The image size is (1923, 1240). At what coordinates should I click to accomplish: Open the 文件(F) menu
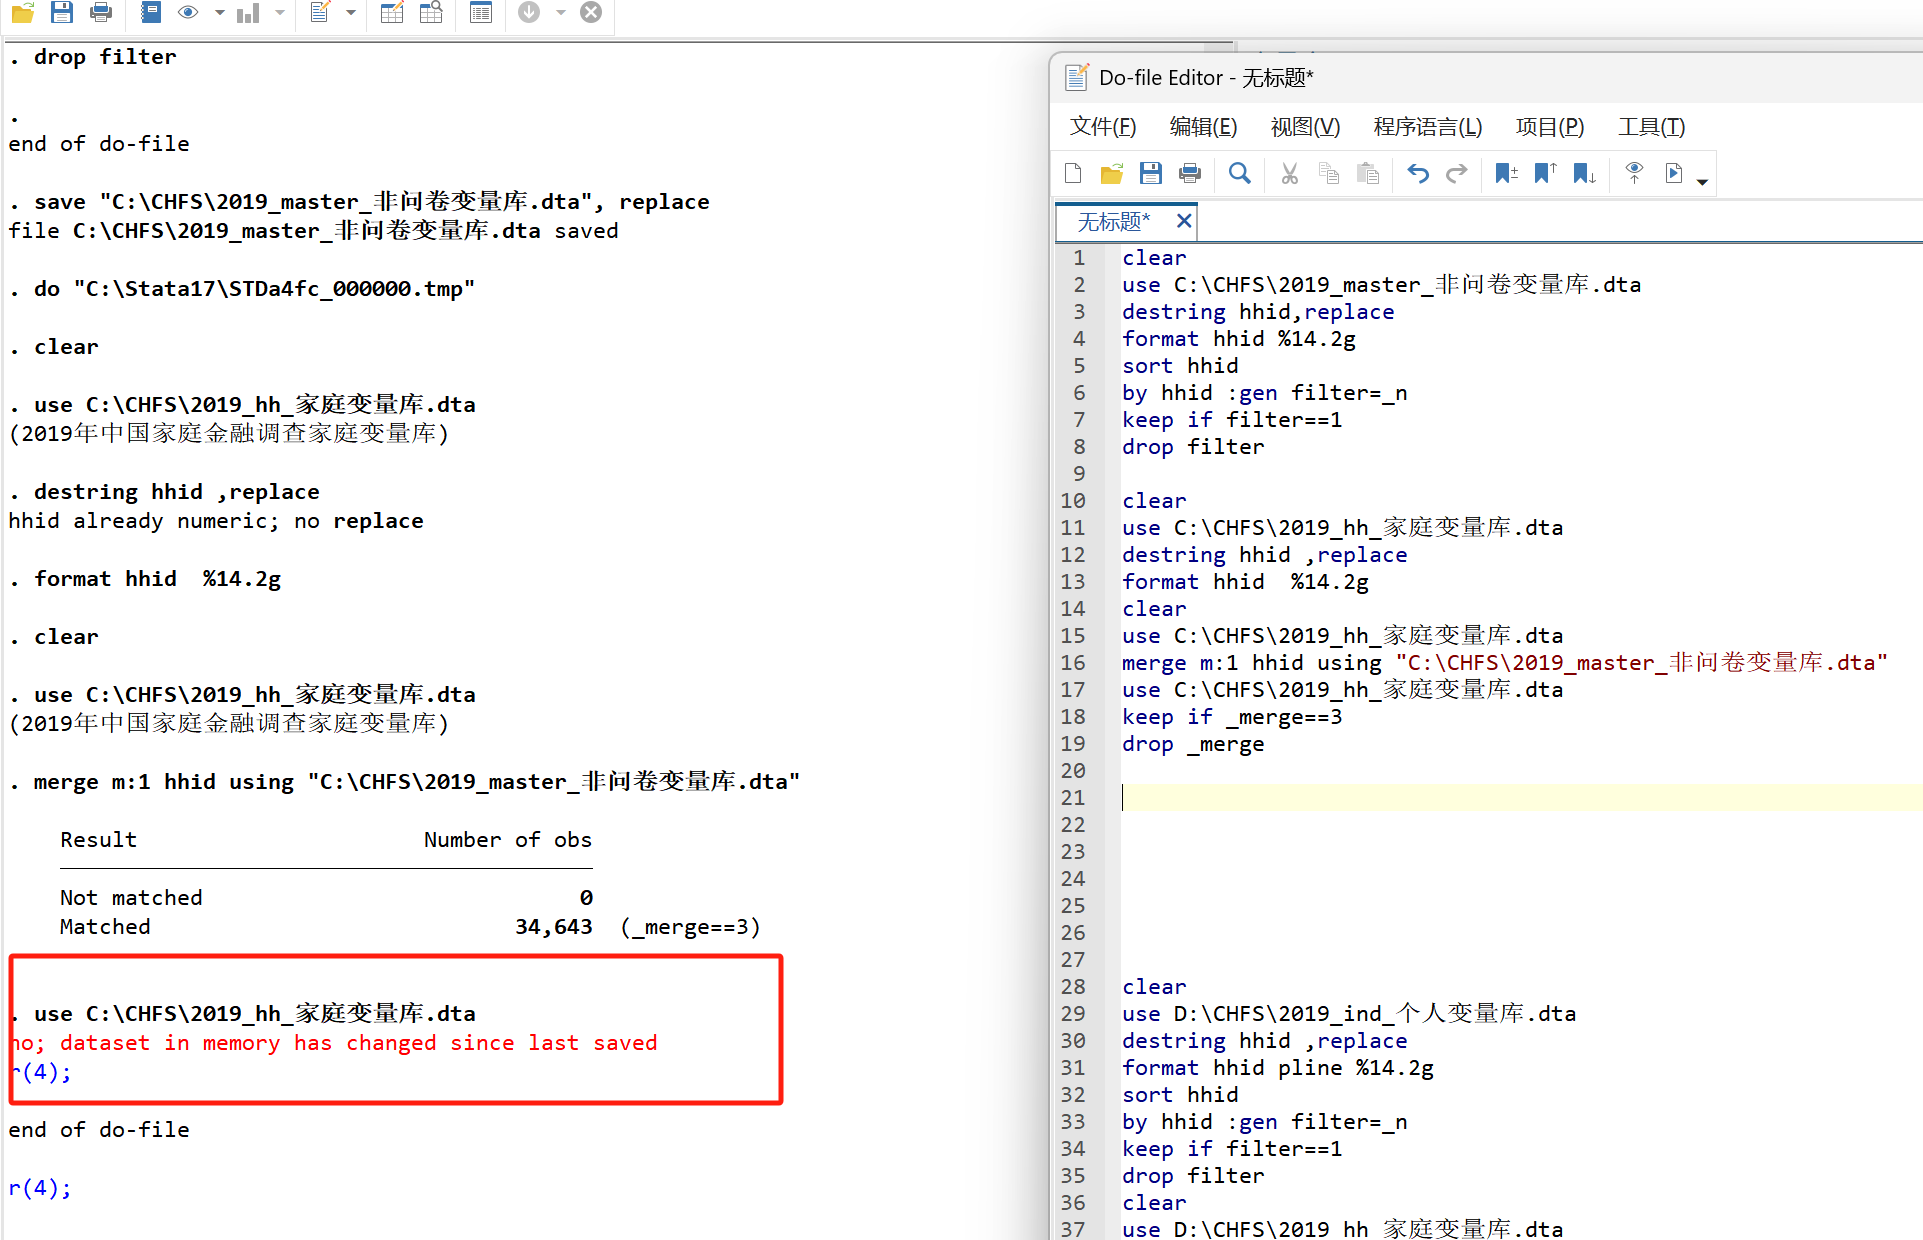[x=1102, y=127]
